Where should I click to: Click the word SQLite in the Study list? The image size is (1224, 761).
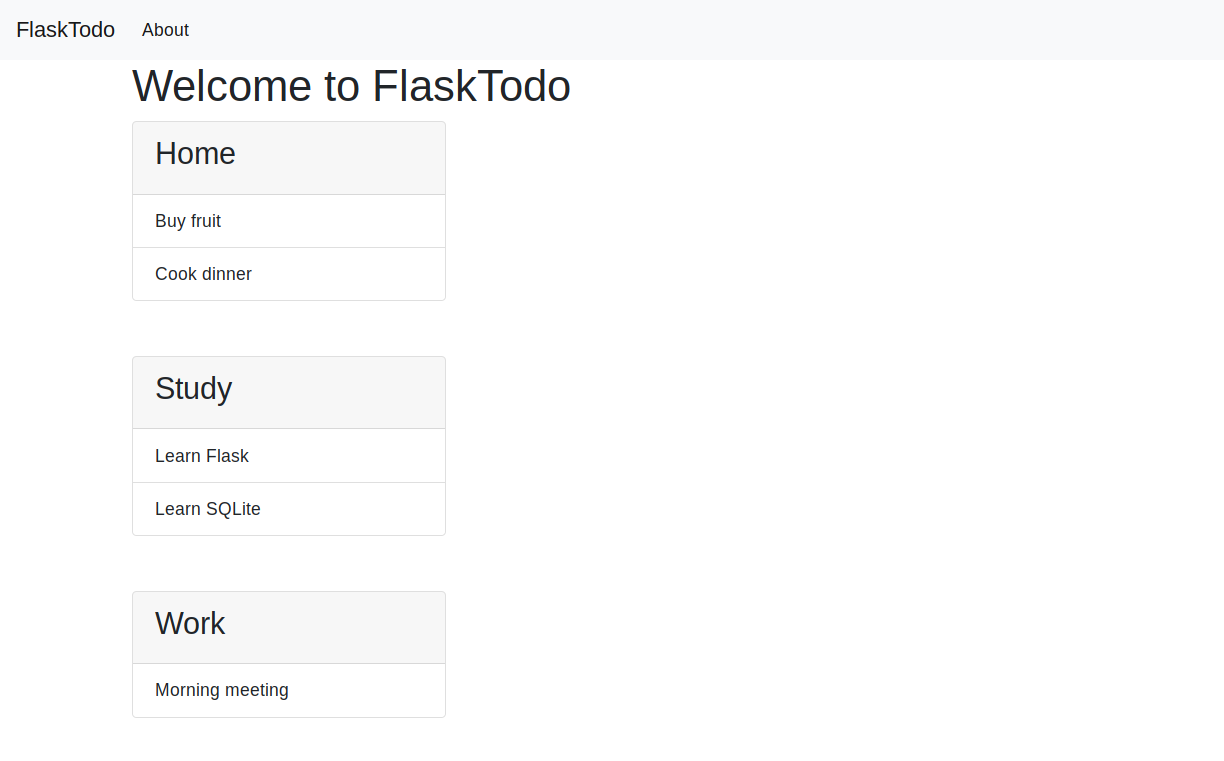pos(233,509)
